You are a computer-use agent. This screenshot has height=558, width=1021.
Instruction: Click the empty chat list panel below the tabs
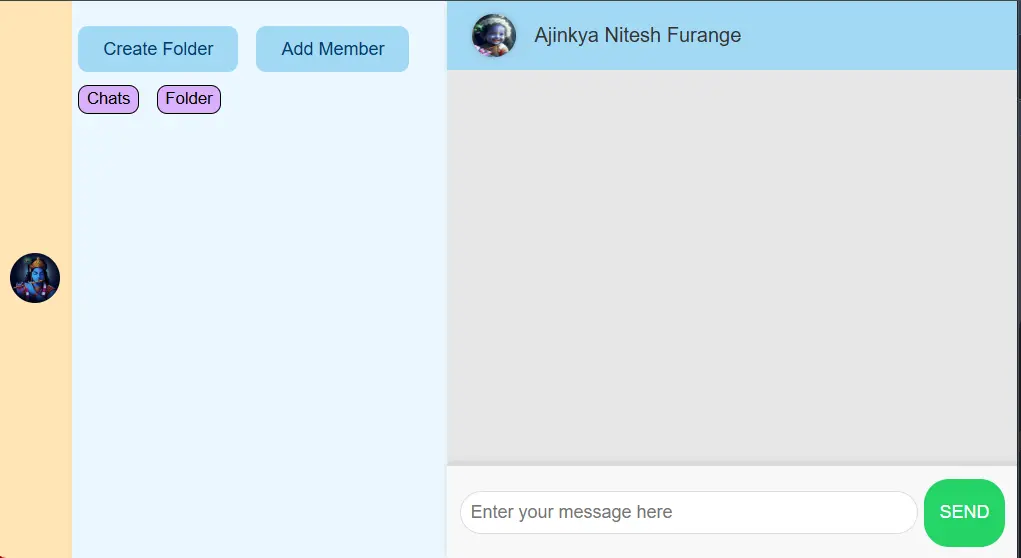pos(258,330)
